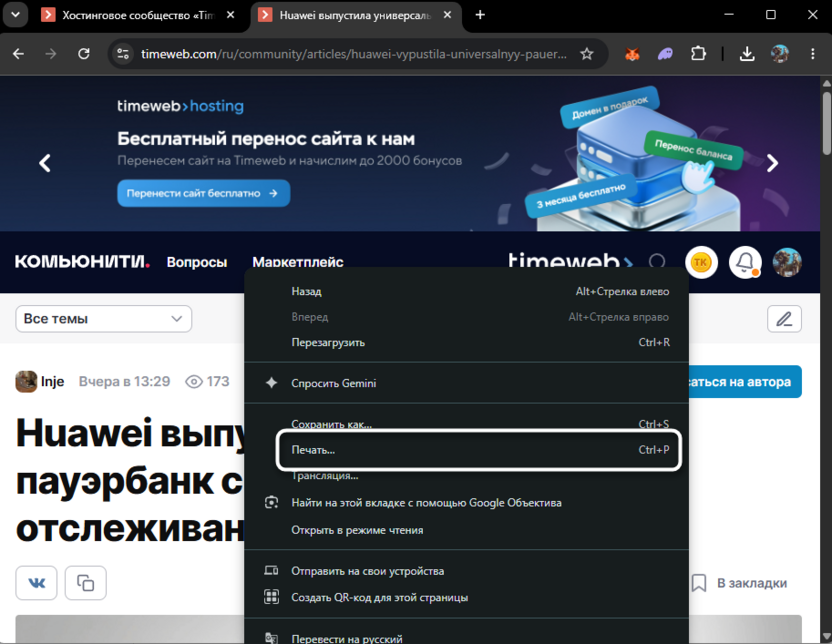Close the 'Huawei выпустила' tab
This screenshot has width=832, height=644.
(x=447, y=15)
